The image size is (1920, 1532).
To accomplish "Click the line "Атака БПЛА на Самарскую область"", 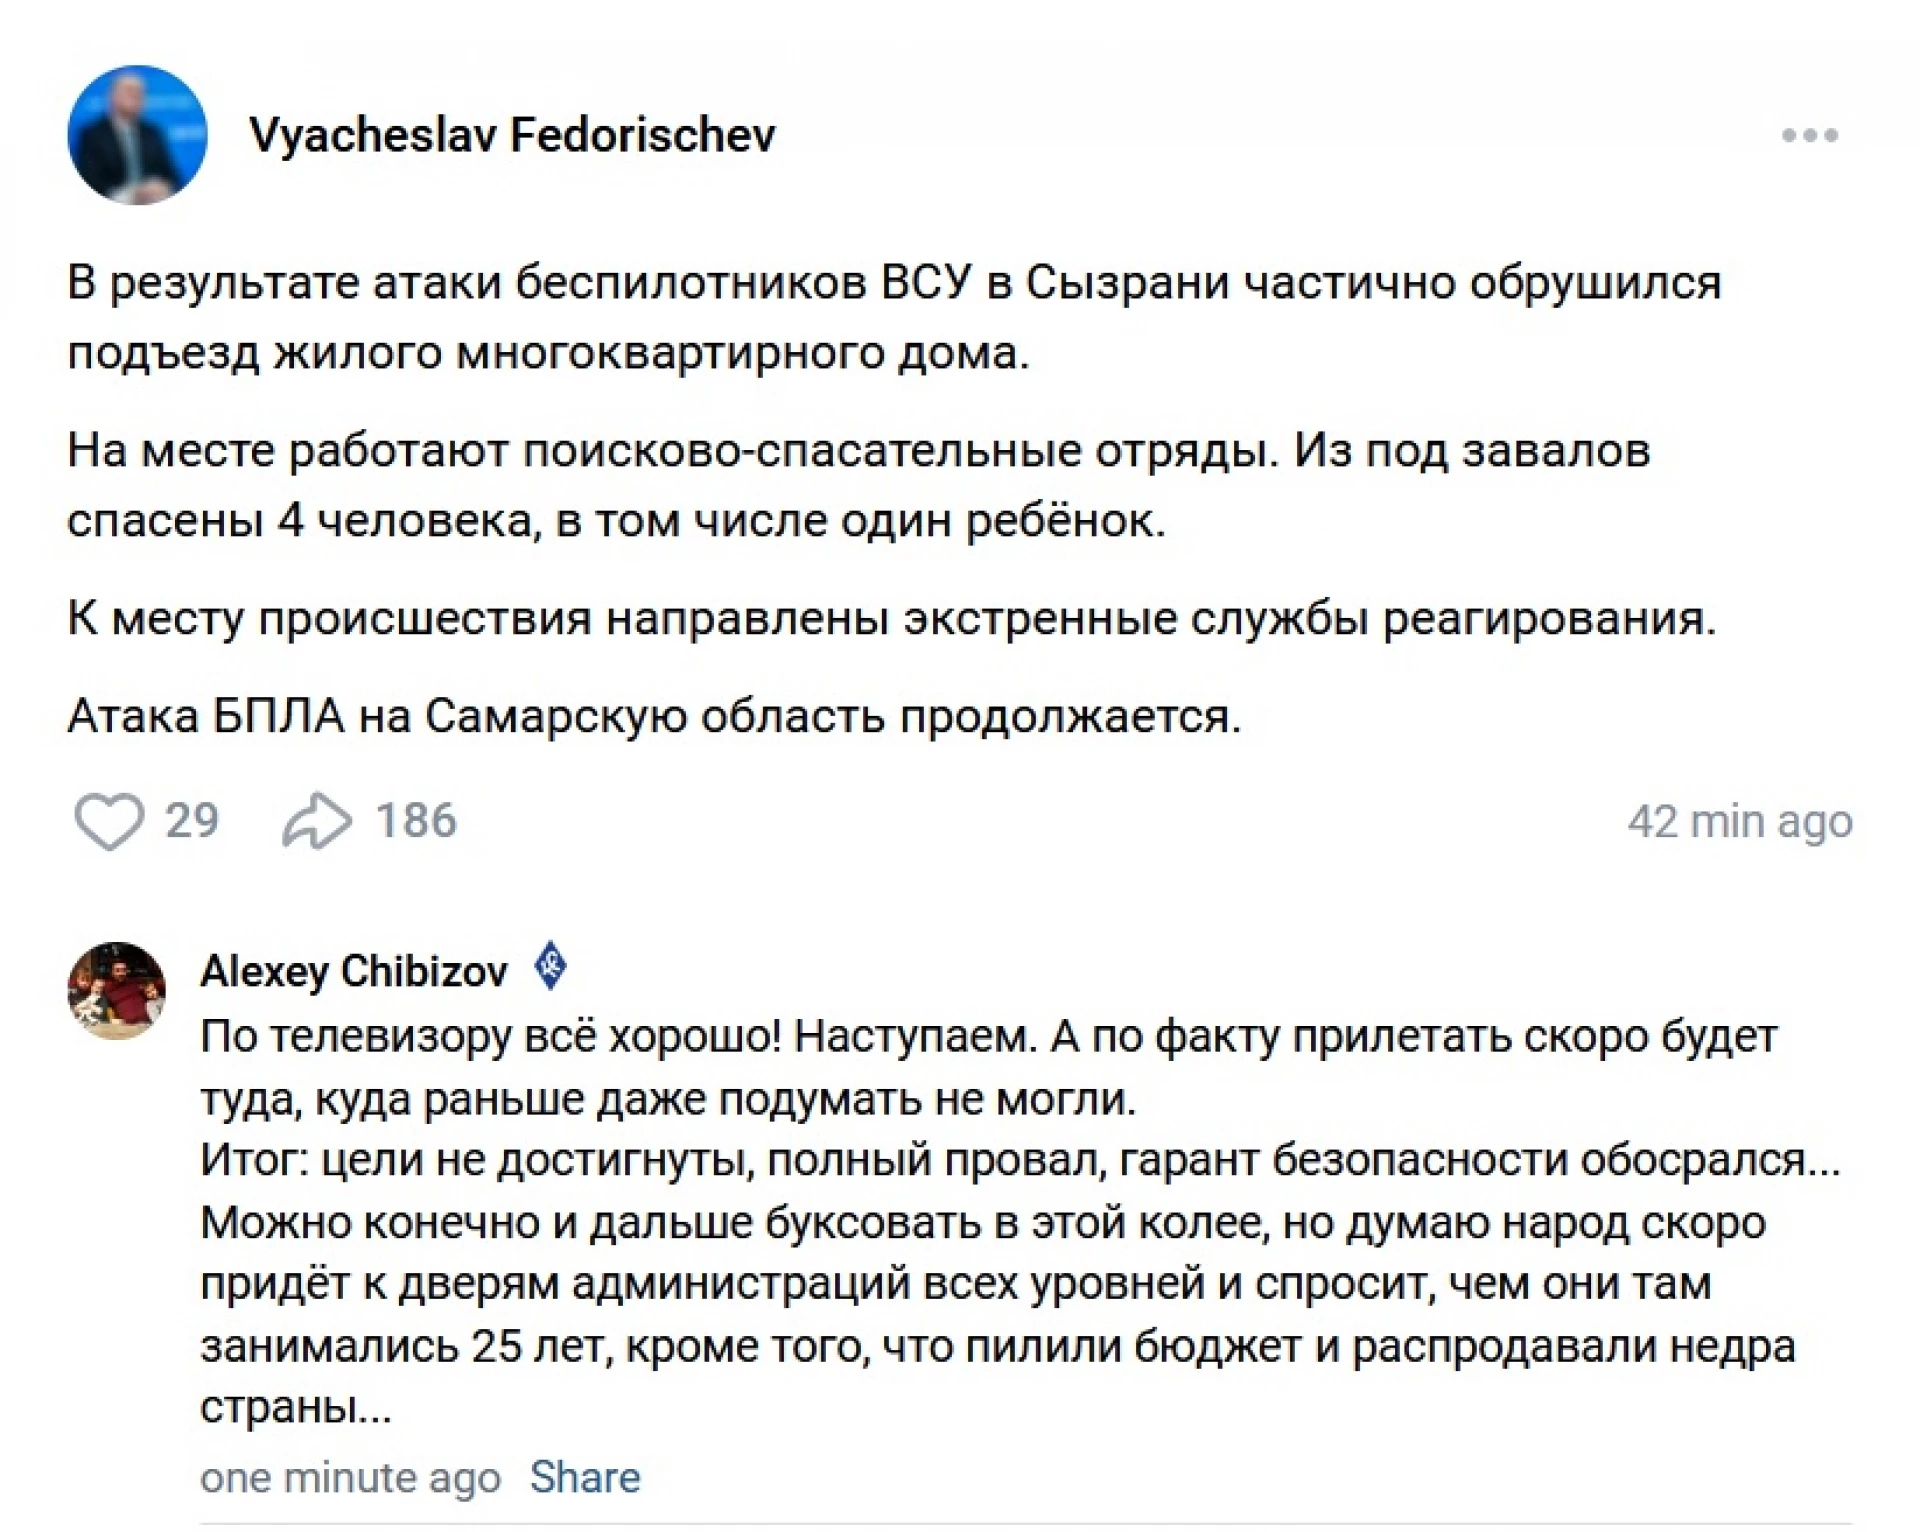I will click(654, 716).
